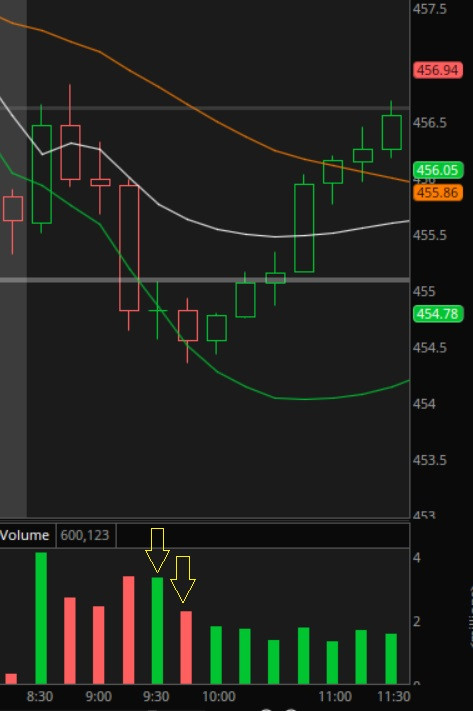The width and height of the screenshot is (473, 711).
Task: Click the 456.5 price axis label
Action: (429, 122)
